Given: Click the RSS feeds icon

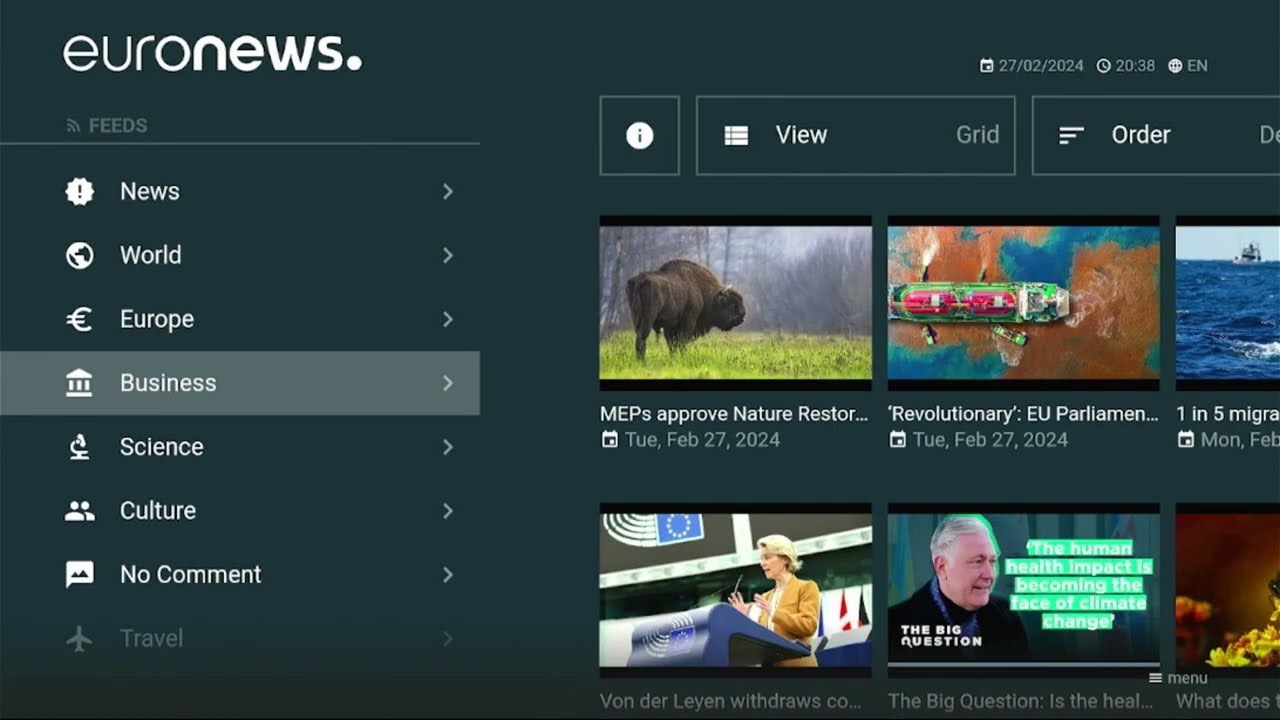Looking at the screenshot, I should click(73, 125).
